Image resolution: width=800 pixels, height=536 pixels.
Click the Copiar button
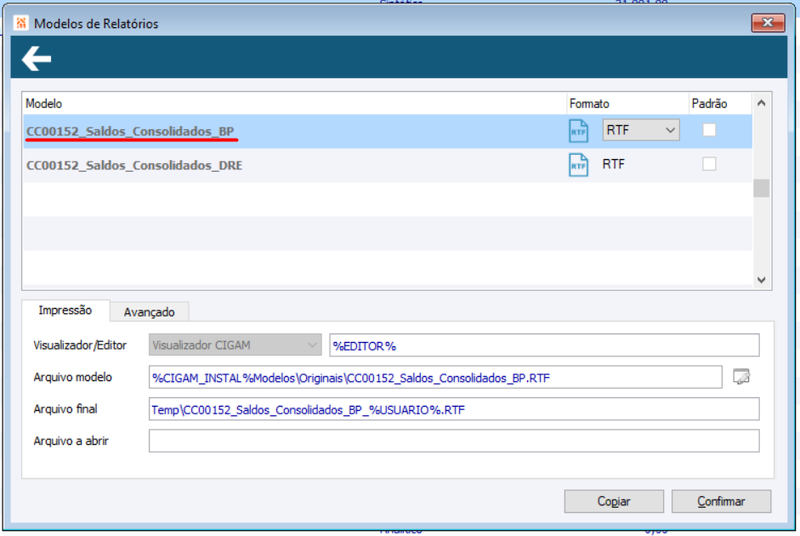click(614, 501)
